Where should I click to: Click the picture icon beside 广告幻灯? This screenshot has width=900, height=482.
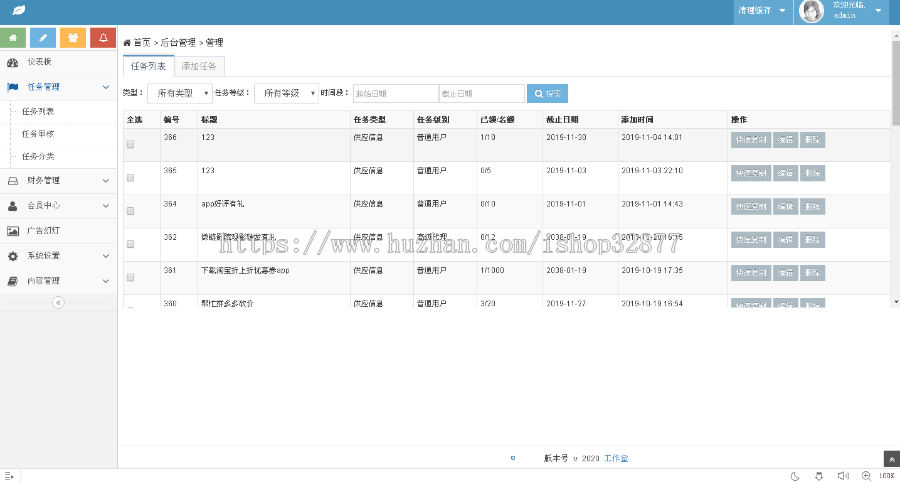[x=13, y=231]
